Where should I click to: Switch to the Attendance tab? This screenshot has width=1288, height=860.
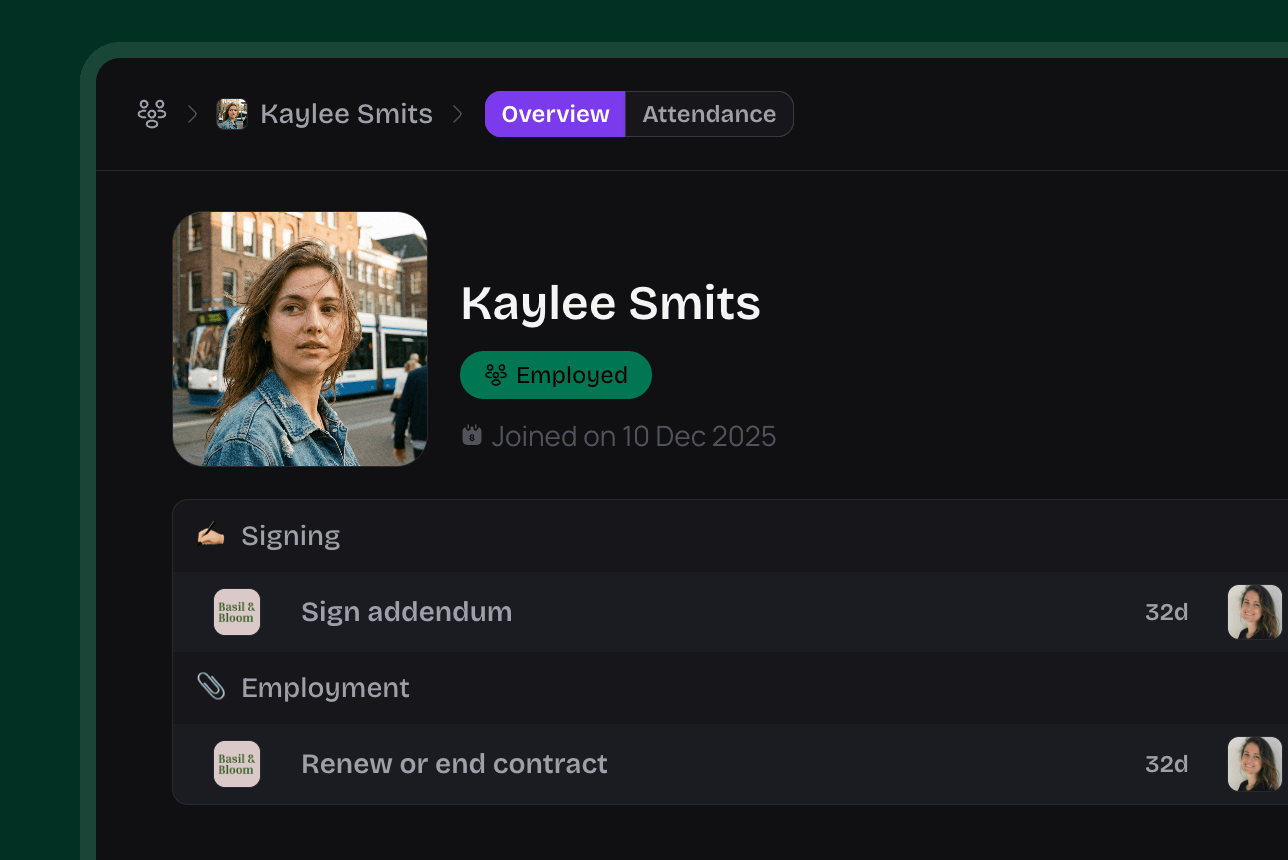coord(709,114)
